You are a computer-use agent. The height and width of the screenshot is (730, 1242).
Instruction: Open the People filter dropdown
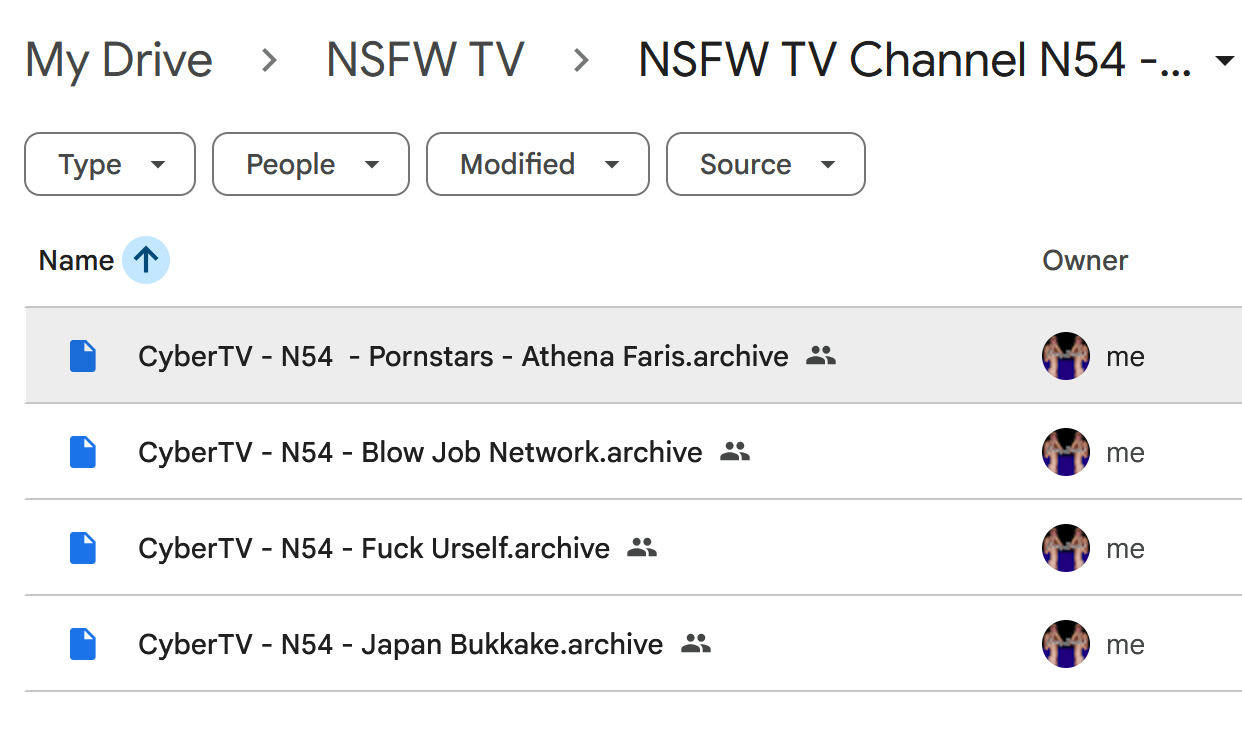pyautogui.click(x=311, y=164)
